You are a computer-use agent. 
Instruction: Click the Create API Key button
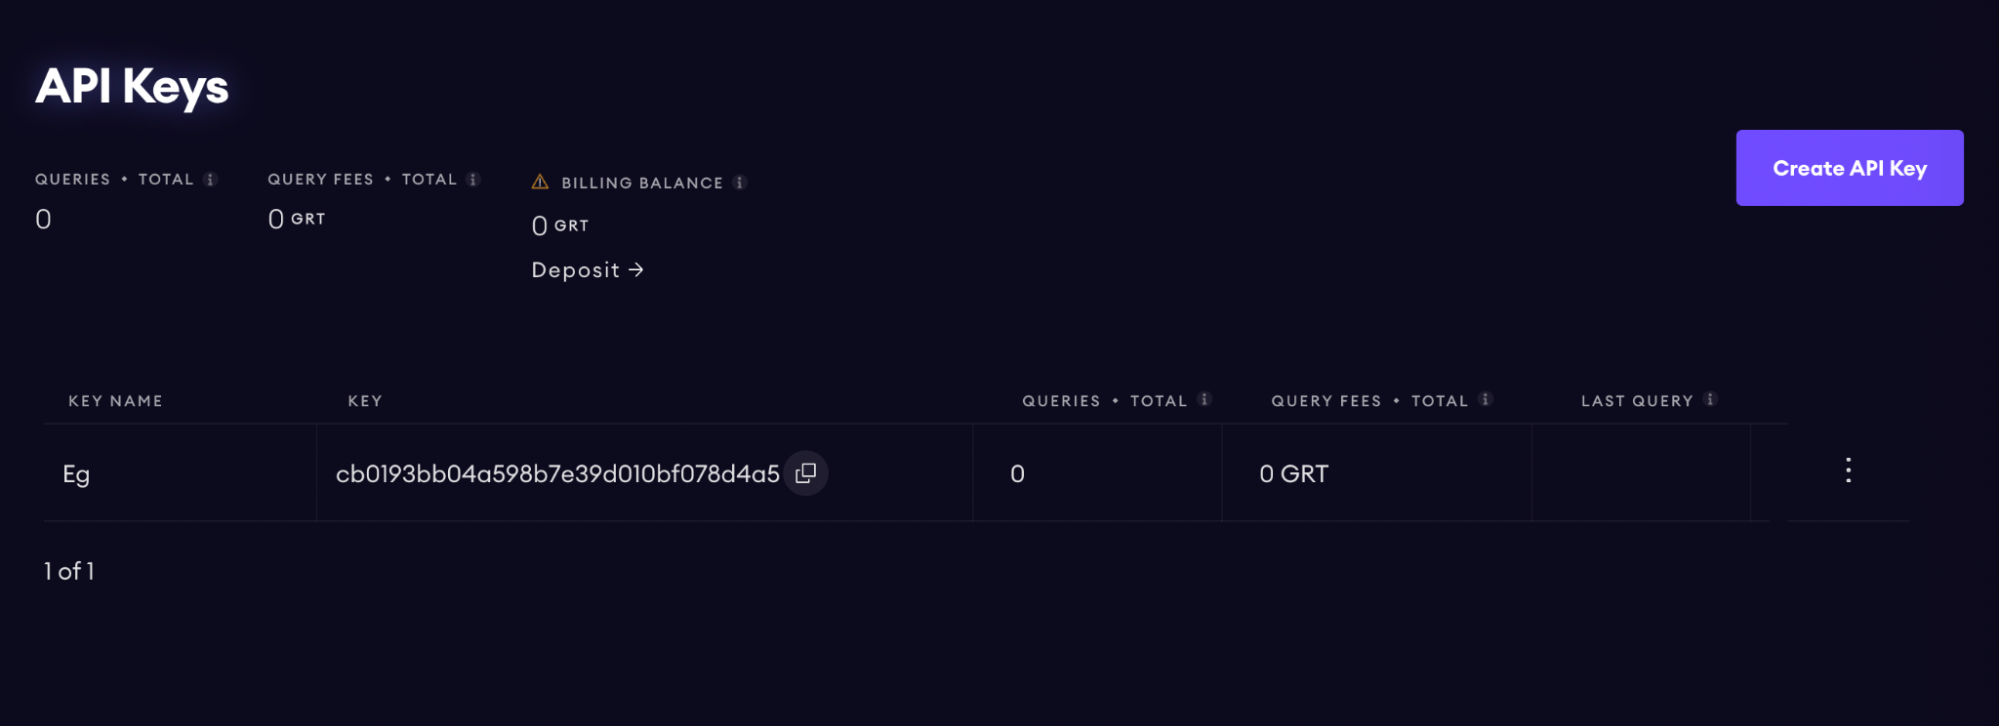tap(1849, 168)
